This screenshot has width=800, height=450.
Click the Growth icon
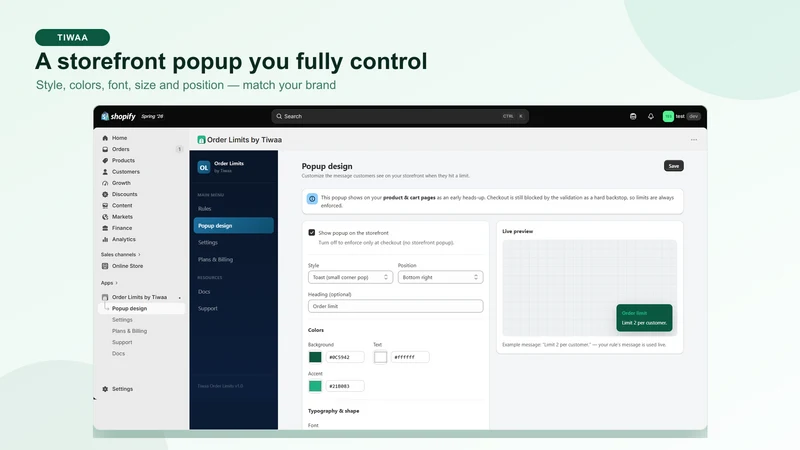[105, 183]
